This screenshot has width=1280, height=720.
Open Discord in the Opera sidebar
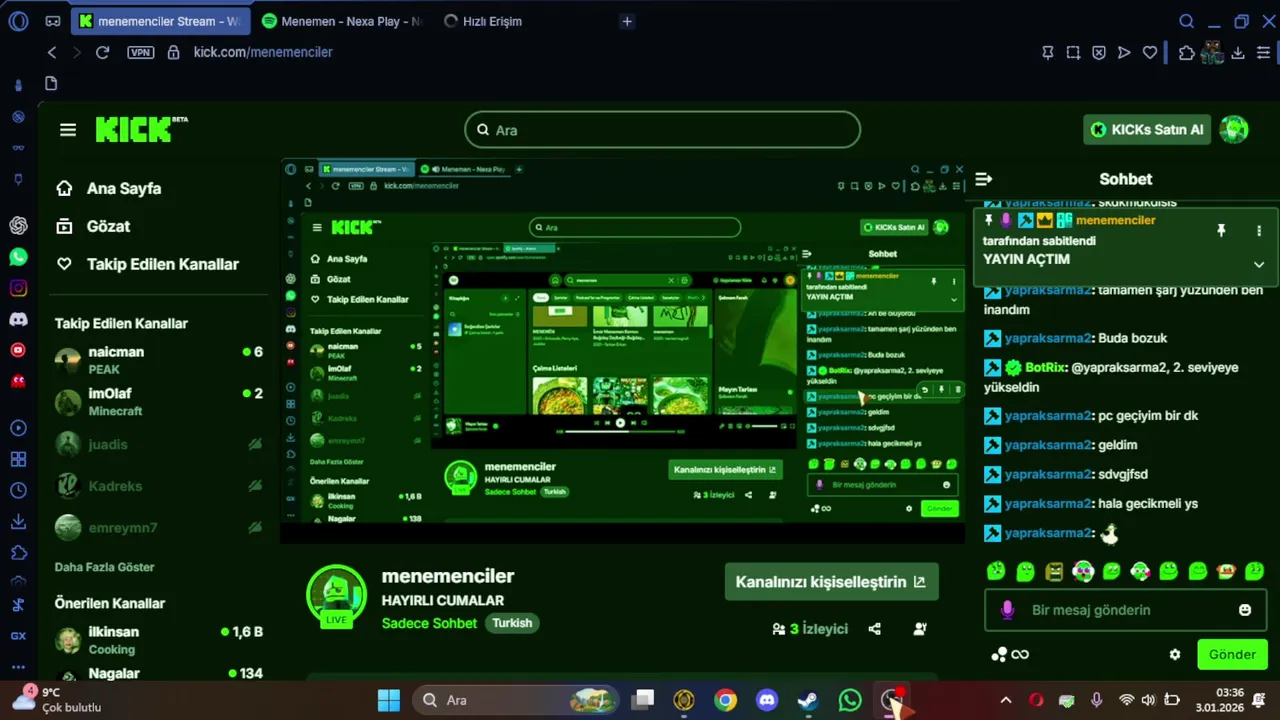point(18,319)
